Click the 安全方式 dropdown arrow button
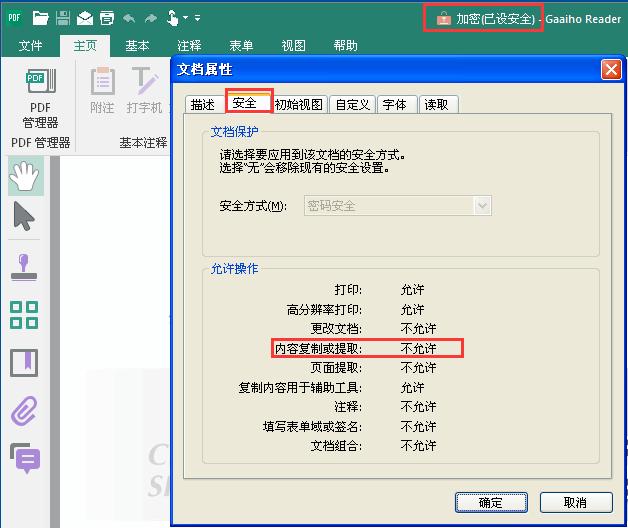The width and height of the screenshot is (628, 528). [x=483, y=206]
